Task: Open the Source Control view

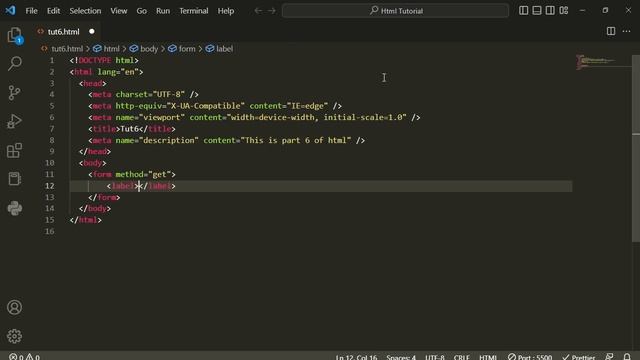Action: 15,93
